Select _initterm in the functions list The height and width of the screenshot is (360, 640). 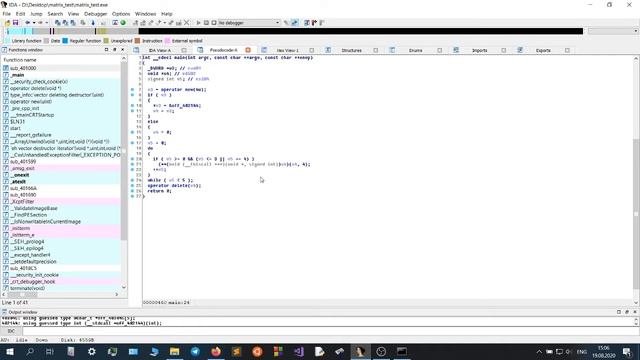(61, 228)
